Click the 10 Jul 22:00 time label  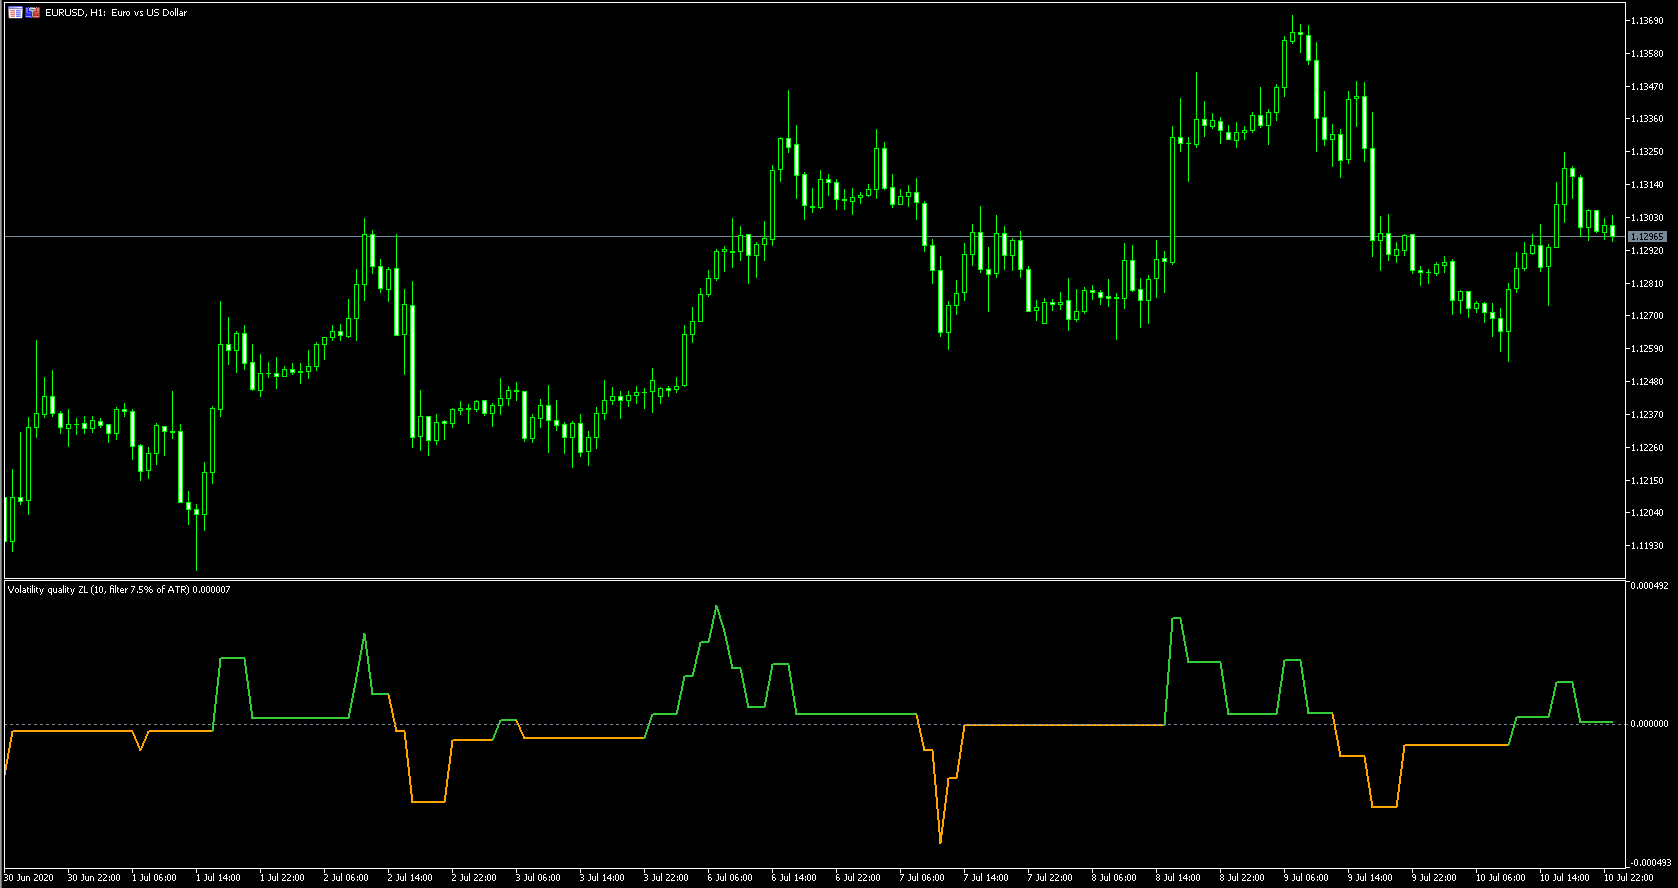point(1629,878)
